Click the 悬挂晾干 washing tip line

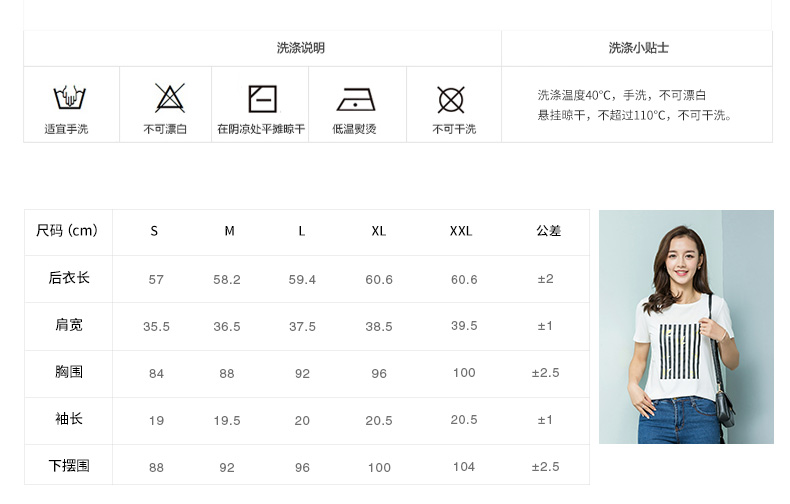click(x=635, y=115)
